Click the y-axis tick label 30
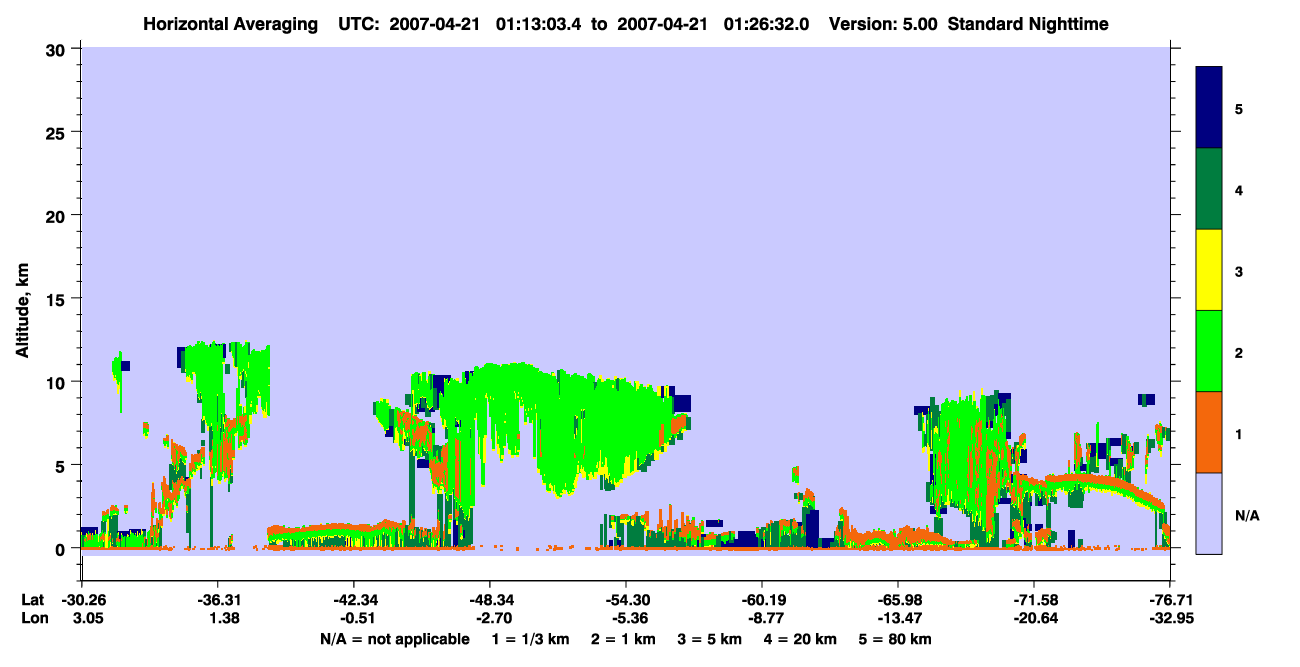Screen dimensions: 1300x667 pos(58,49)
